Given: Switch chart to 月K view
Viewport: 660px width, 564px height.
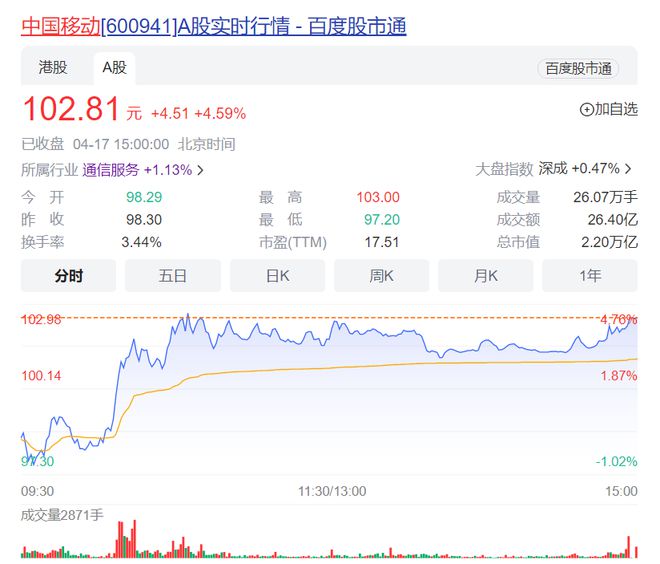Looking at the screenshot, I should (x=486, y=276).
